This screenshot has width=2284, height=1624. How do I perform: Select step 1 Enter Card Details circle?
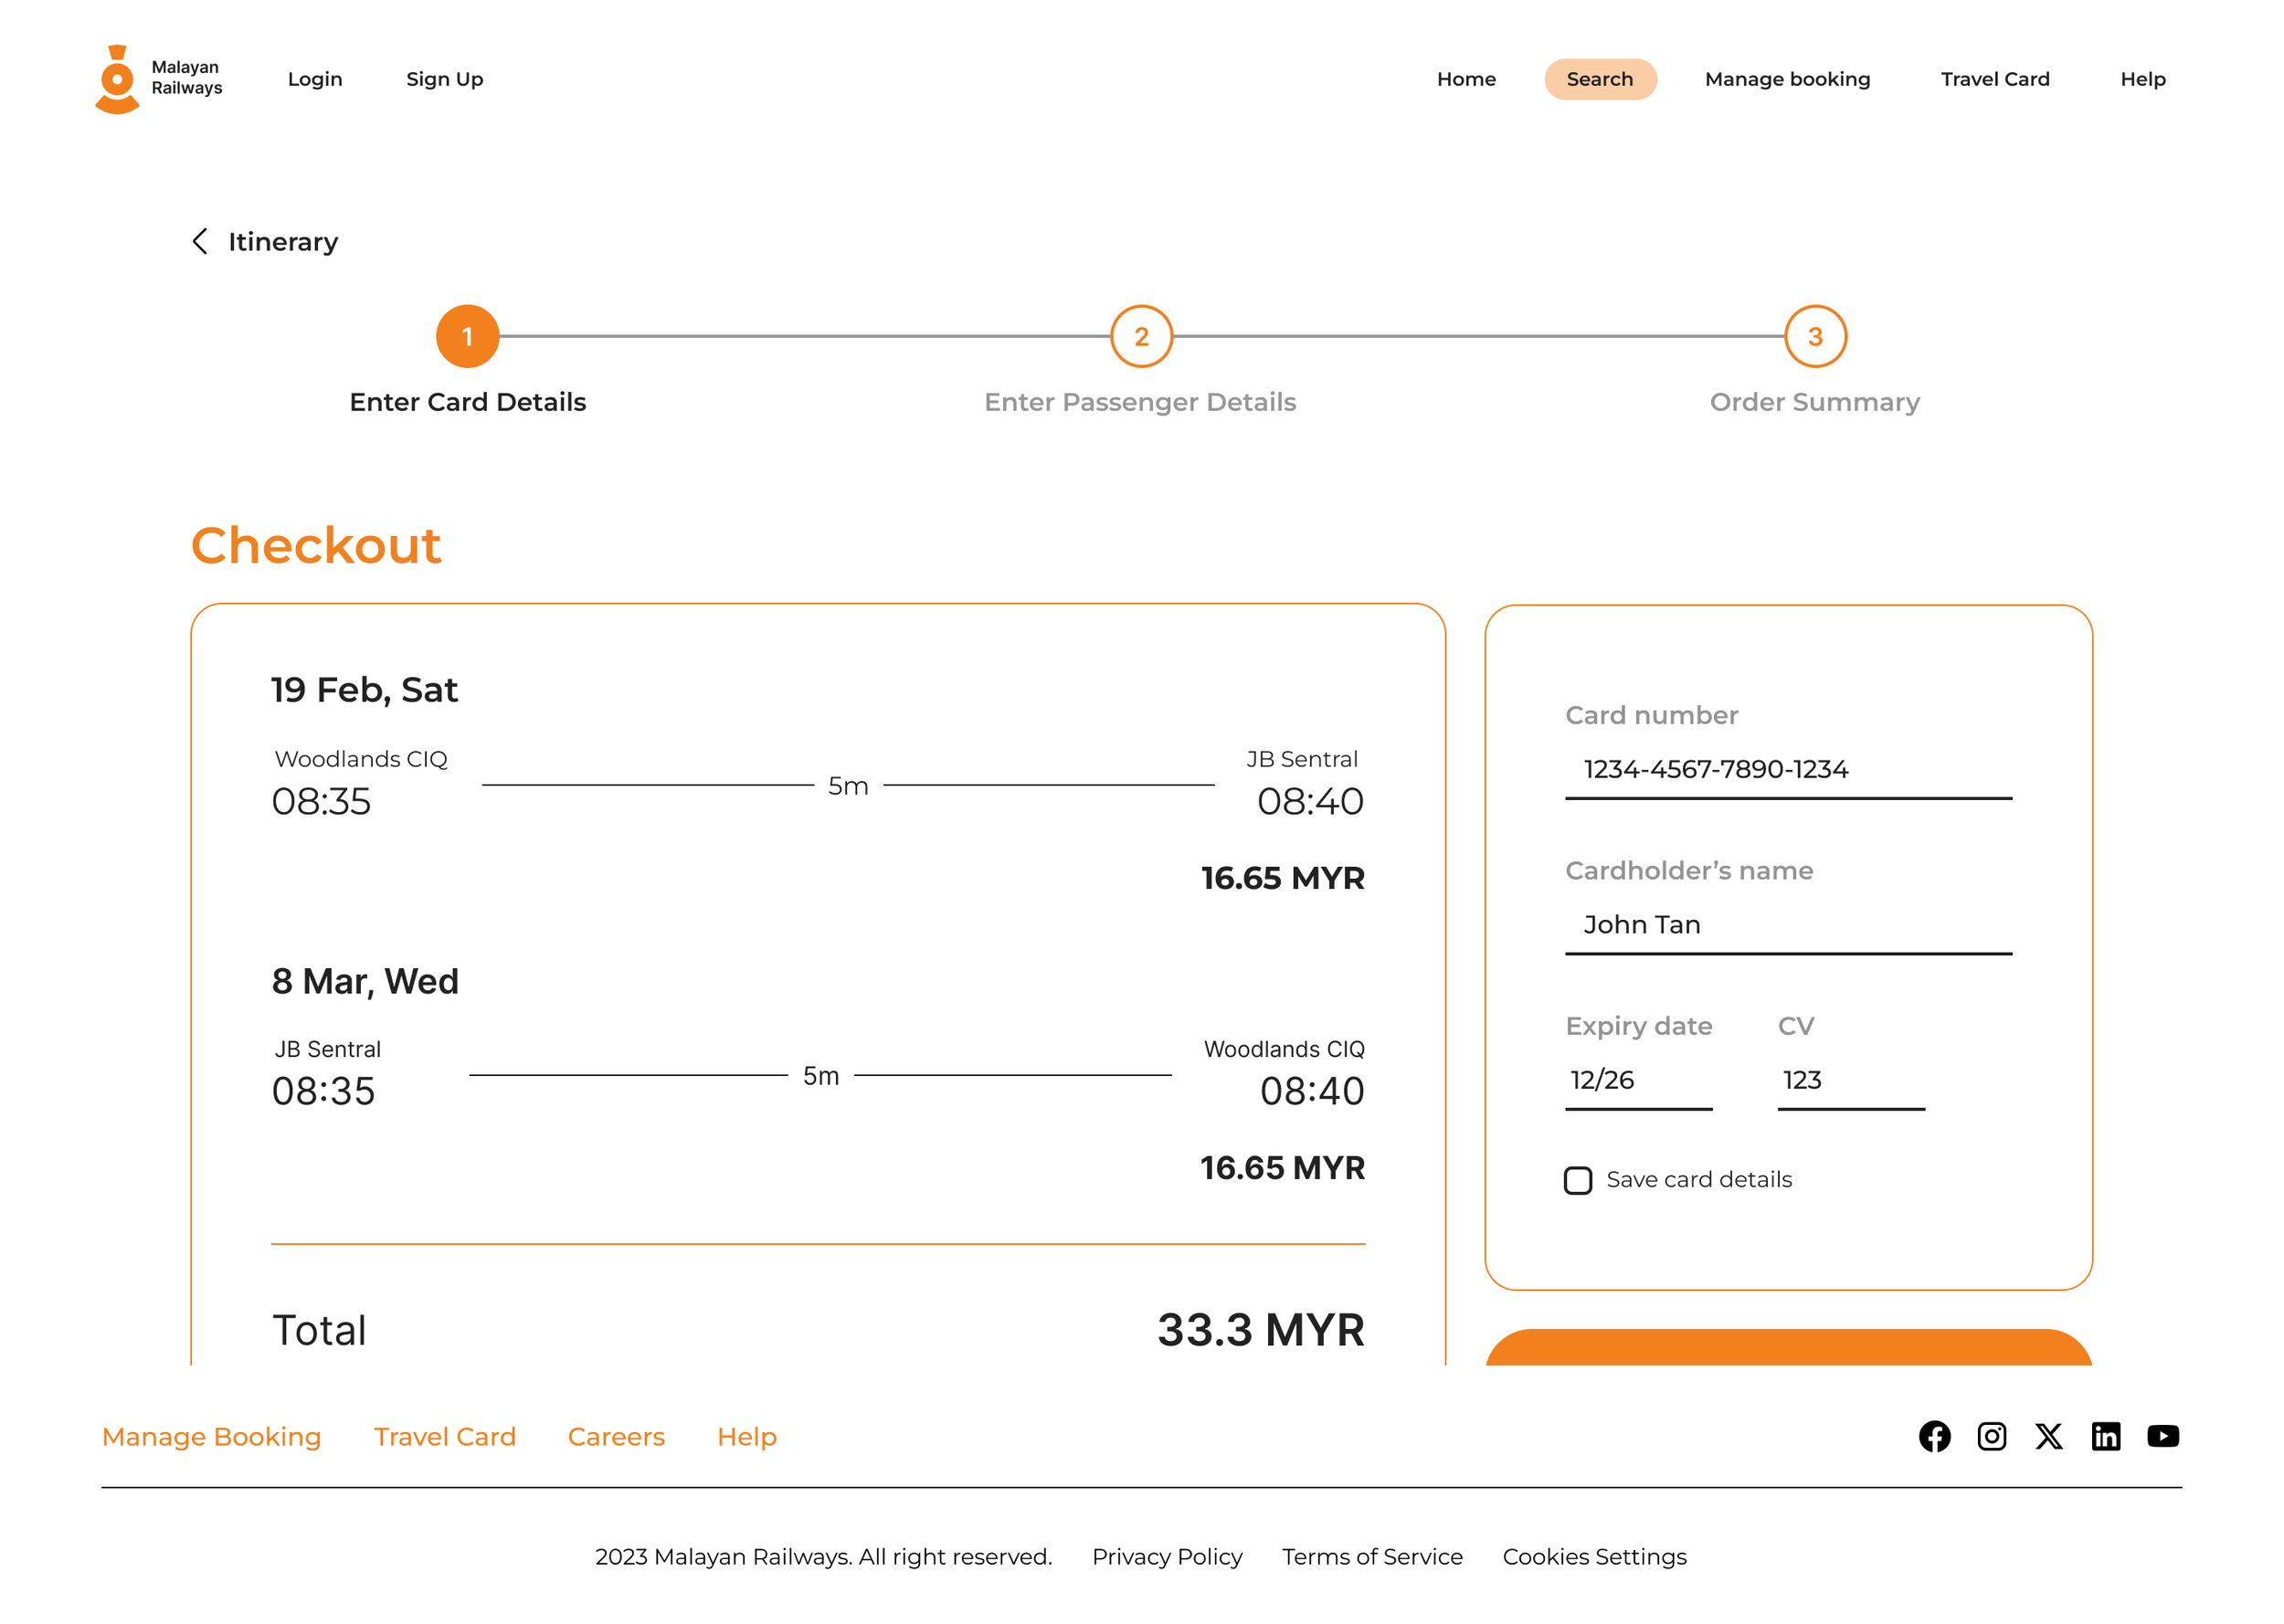[467, 336]
